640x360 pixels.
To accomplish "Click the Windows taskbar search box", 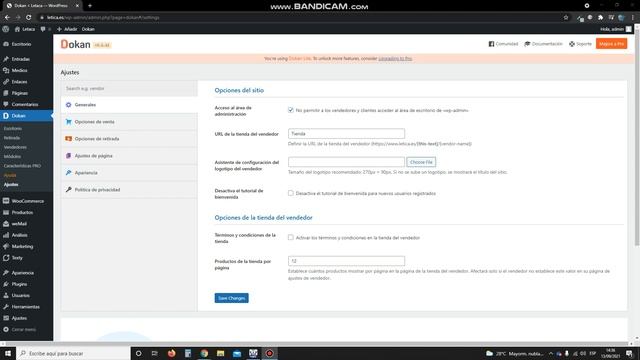I will coord(73,353).
